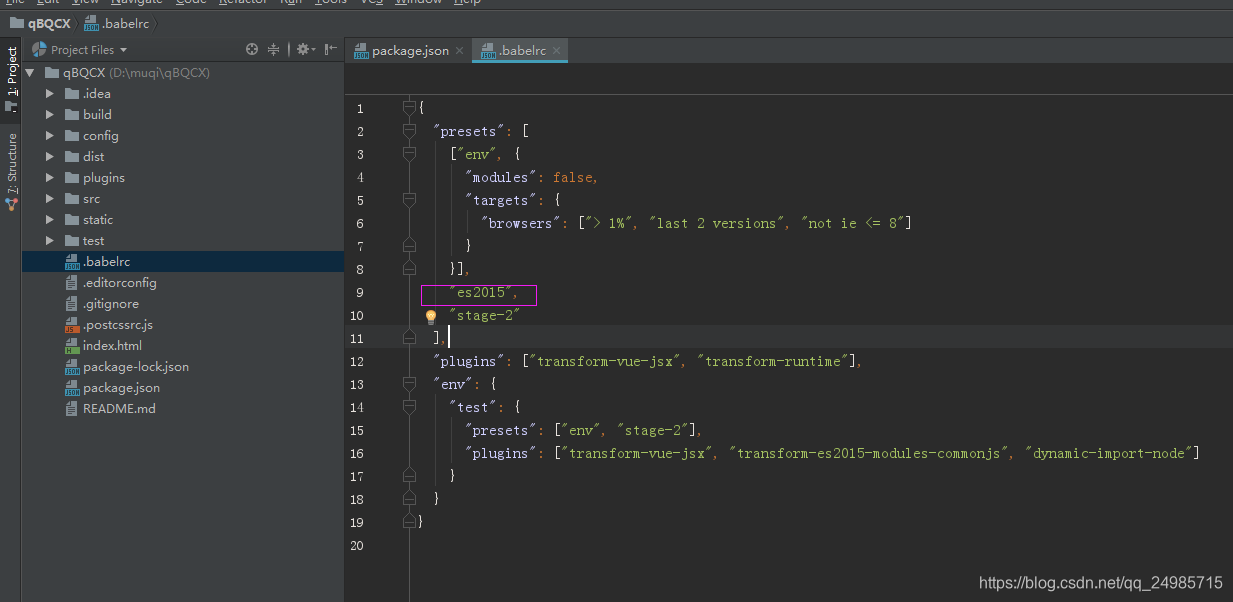Close the package.json editor tab

(459, 50)
